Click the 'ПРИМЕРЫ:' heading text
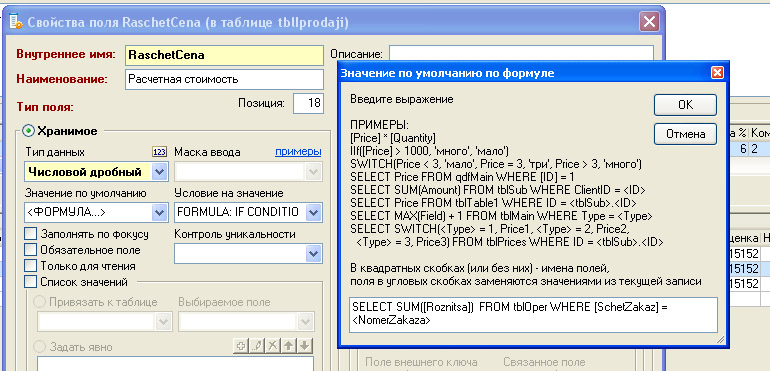The height and width of the screenshot is (371, 770). [379, 125]
